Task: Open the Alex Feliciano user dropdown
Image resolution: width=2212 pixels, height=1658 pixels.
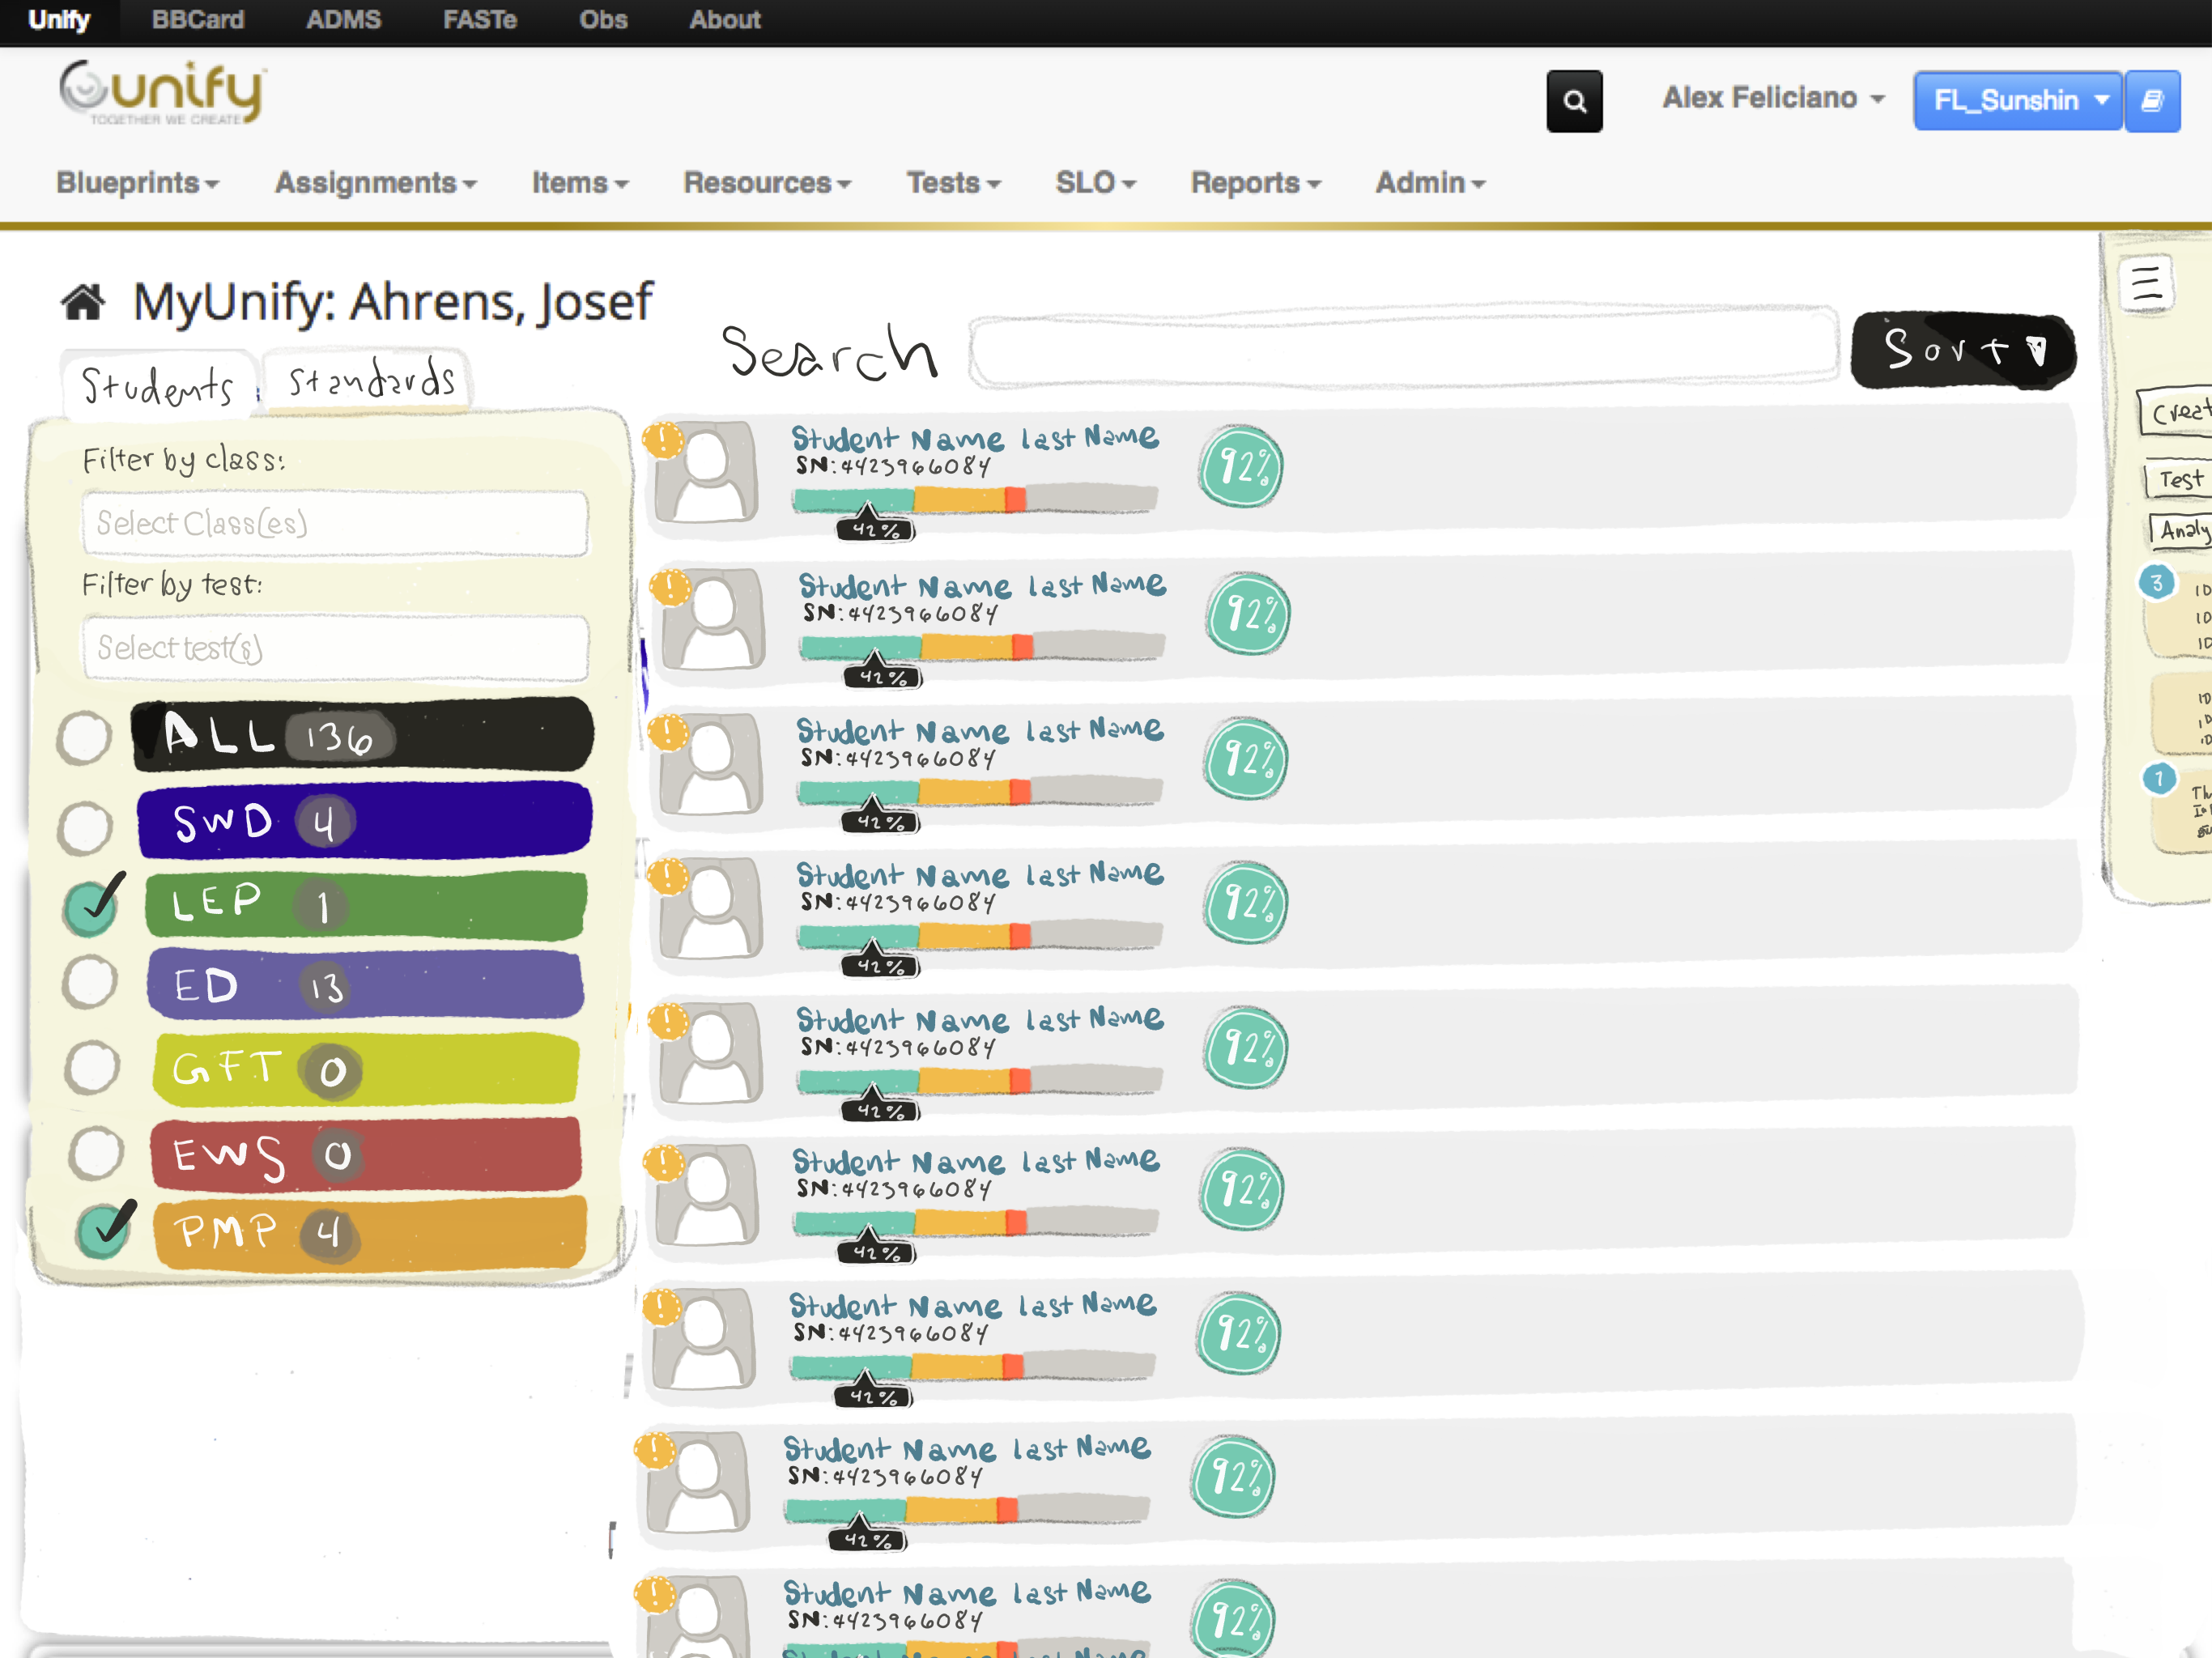Action: pos(1773,98)
